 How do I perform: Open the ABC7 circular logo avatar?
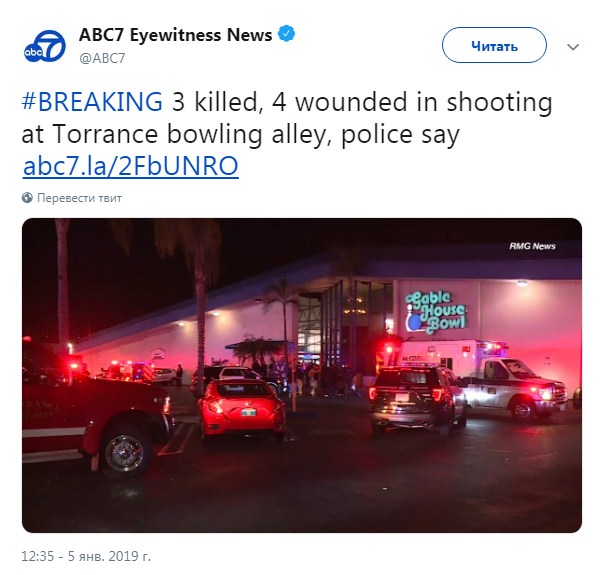[44, 46]
